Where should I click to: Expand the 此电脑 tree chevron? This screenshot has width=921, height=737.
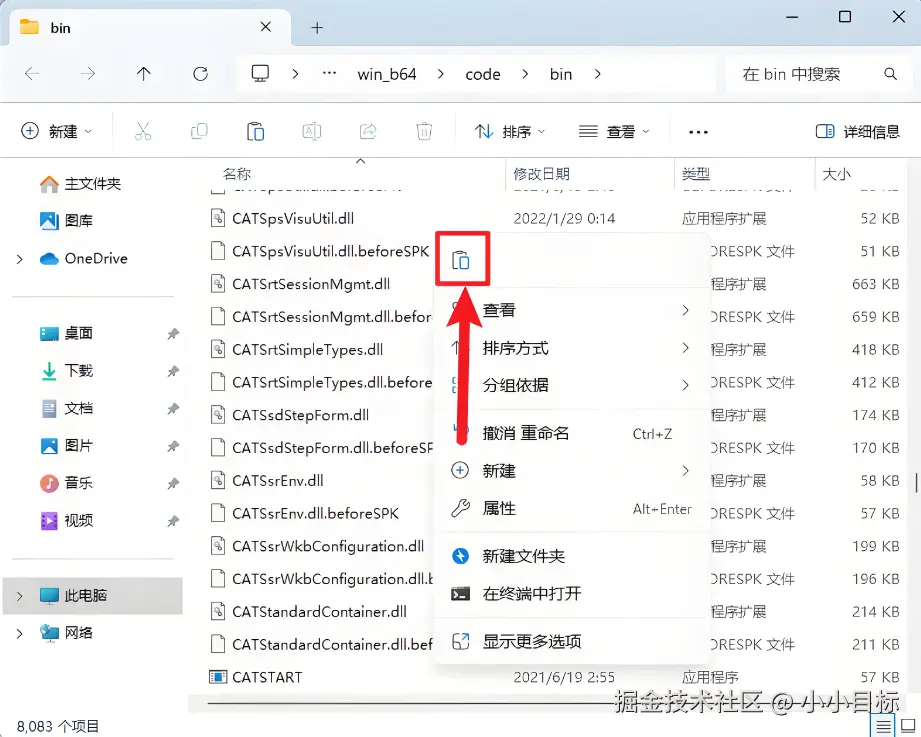tap(19, 596)
